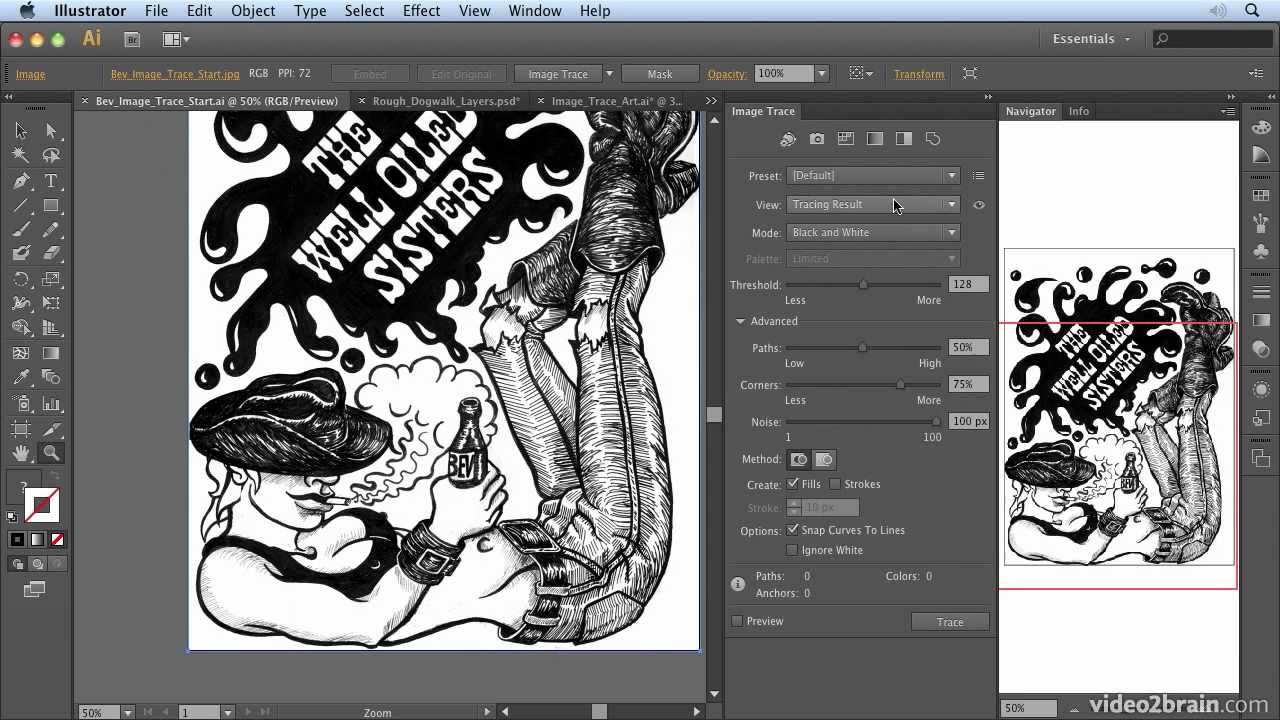Screen dimensions: 1280x720
Task: Choose the Type tool
Action: [51, 180]
